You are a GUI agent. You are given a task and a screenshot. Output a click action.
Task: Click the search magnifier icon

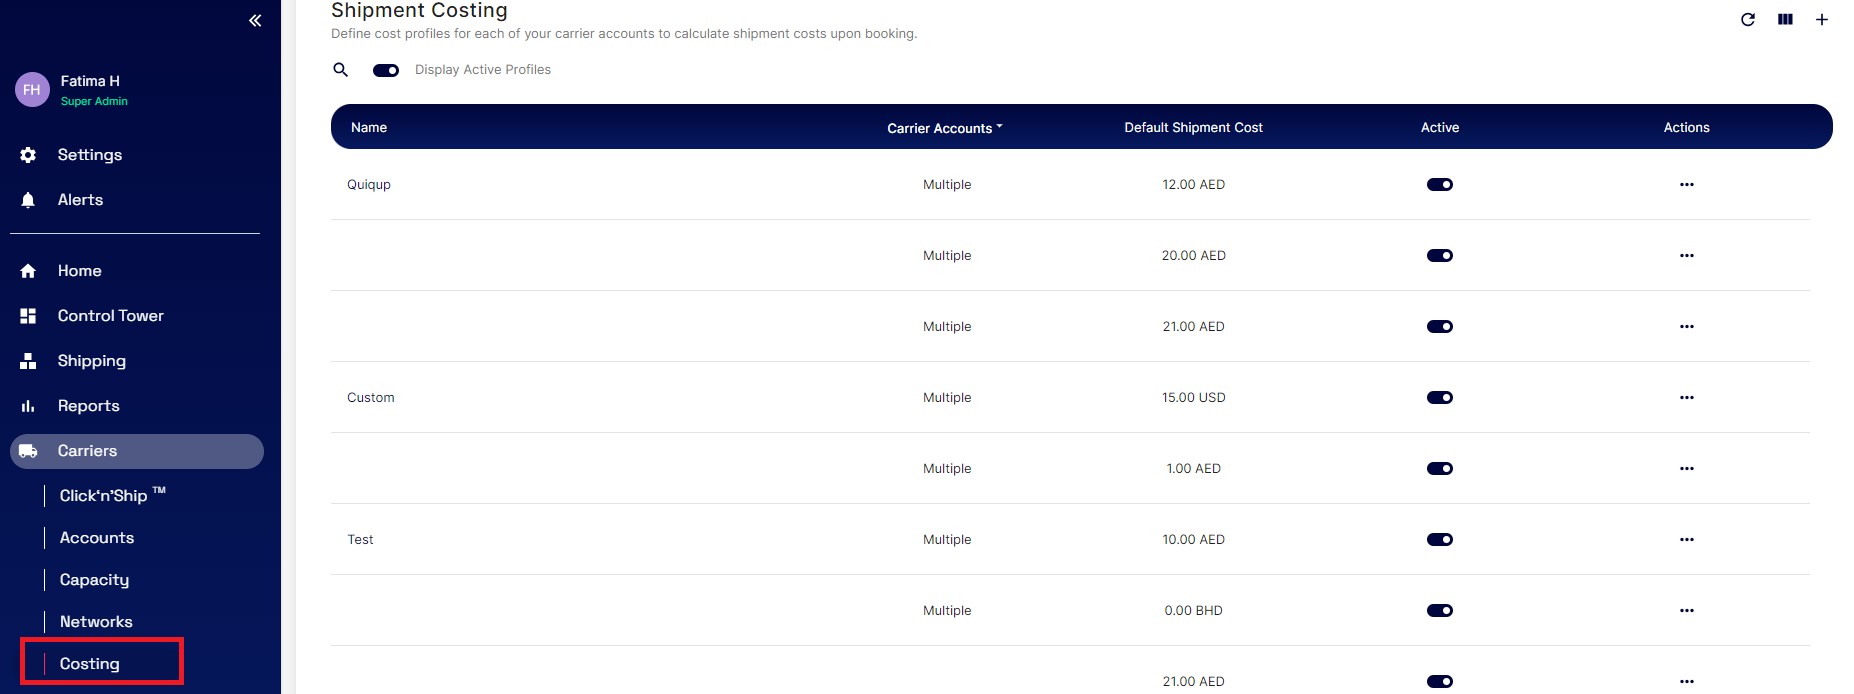tap(341, 70)
